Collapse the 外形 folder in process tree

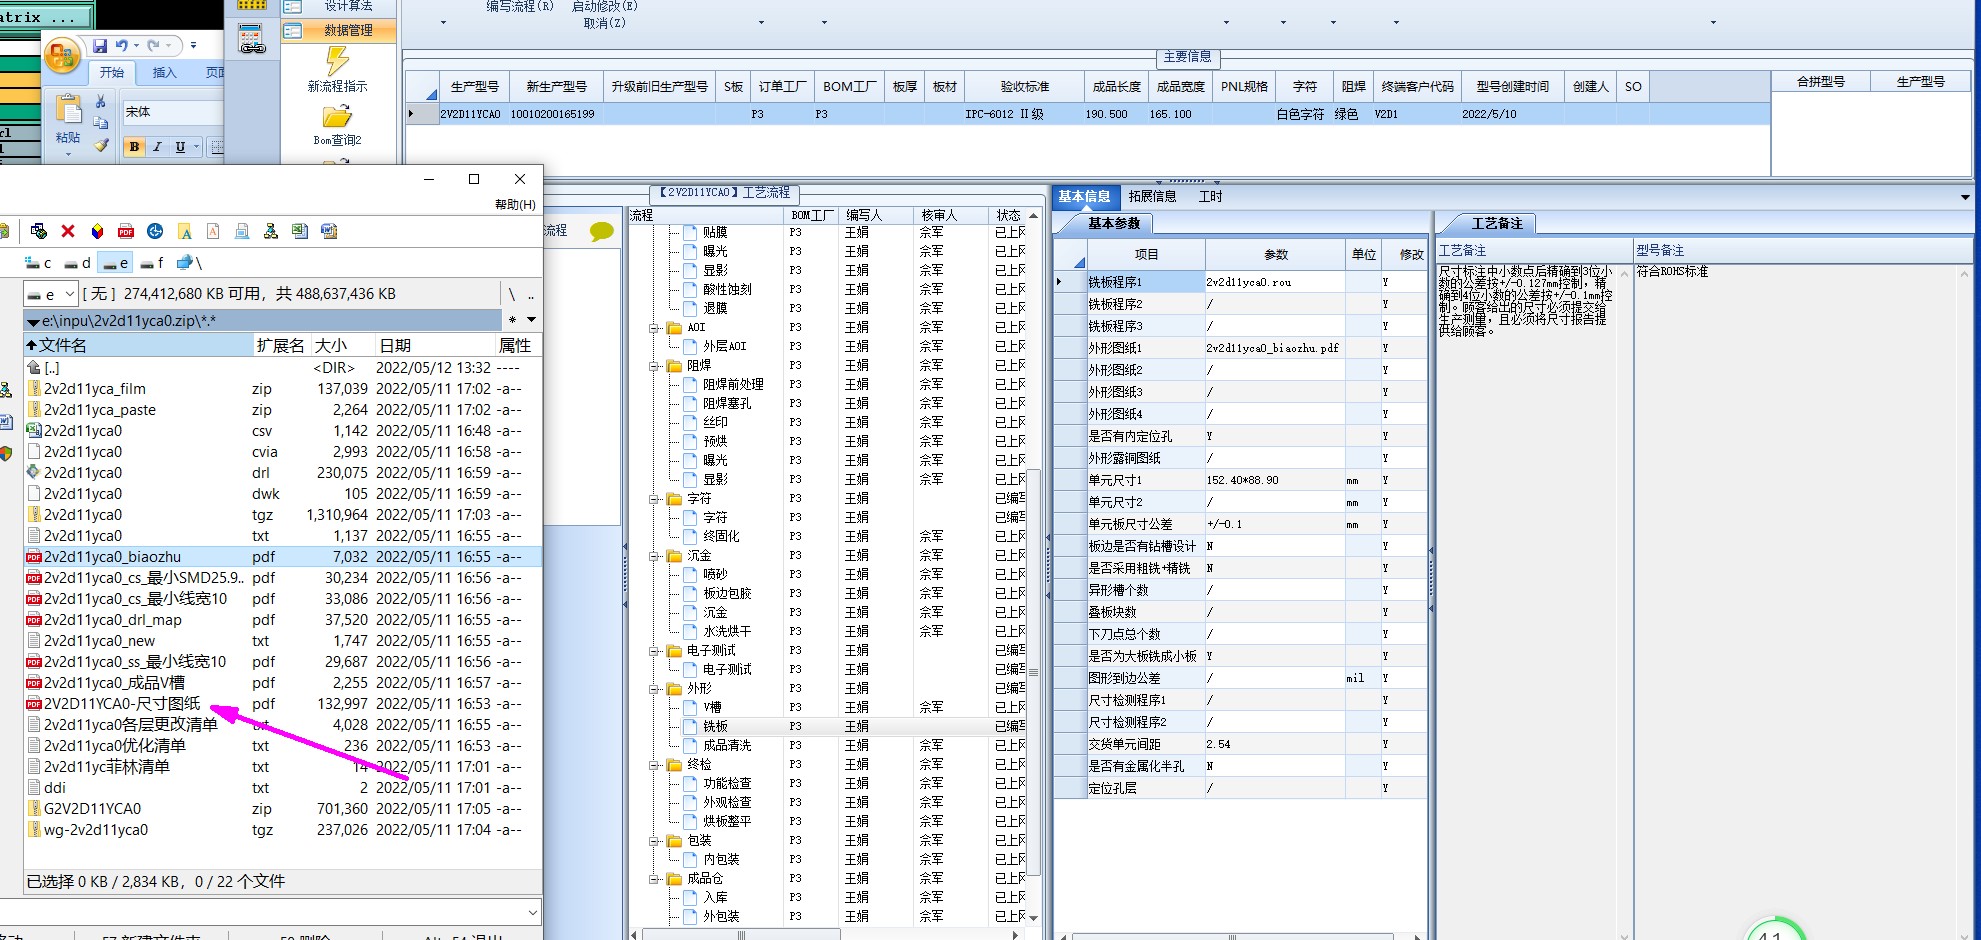pos(654,688)
